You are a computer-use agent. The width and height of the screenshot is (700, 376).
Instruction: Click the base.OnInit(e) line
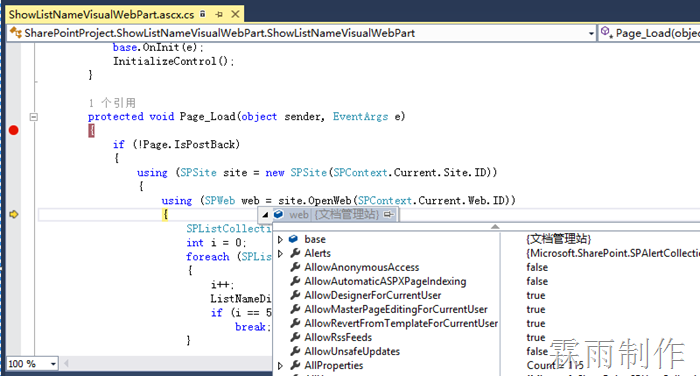tap(158, 47)
